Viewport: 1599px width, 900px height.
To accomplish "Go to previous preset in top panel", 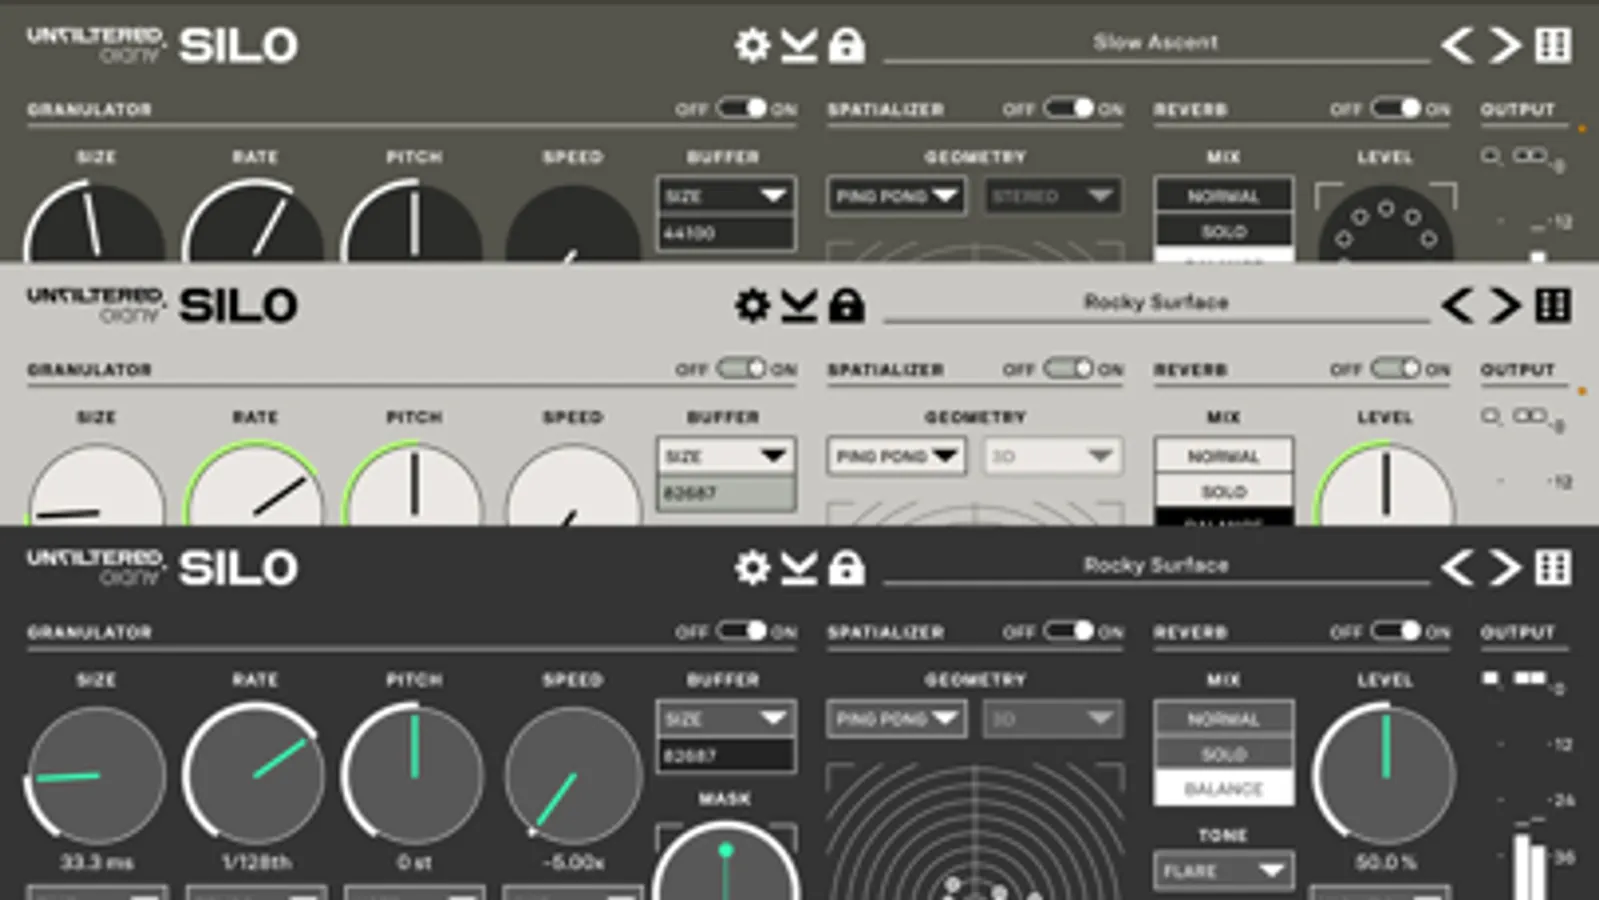I will click(x=1458, y=45).
